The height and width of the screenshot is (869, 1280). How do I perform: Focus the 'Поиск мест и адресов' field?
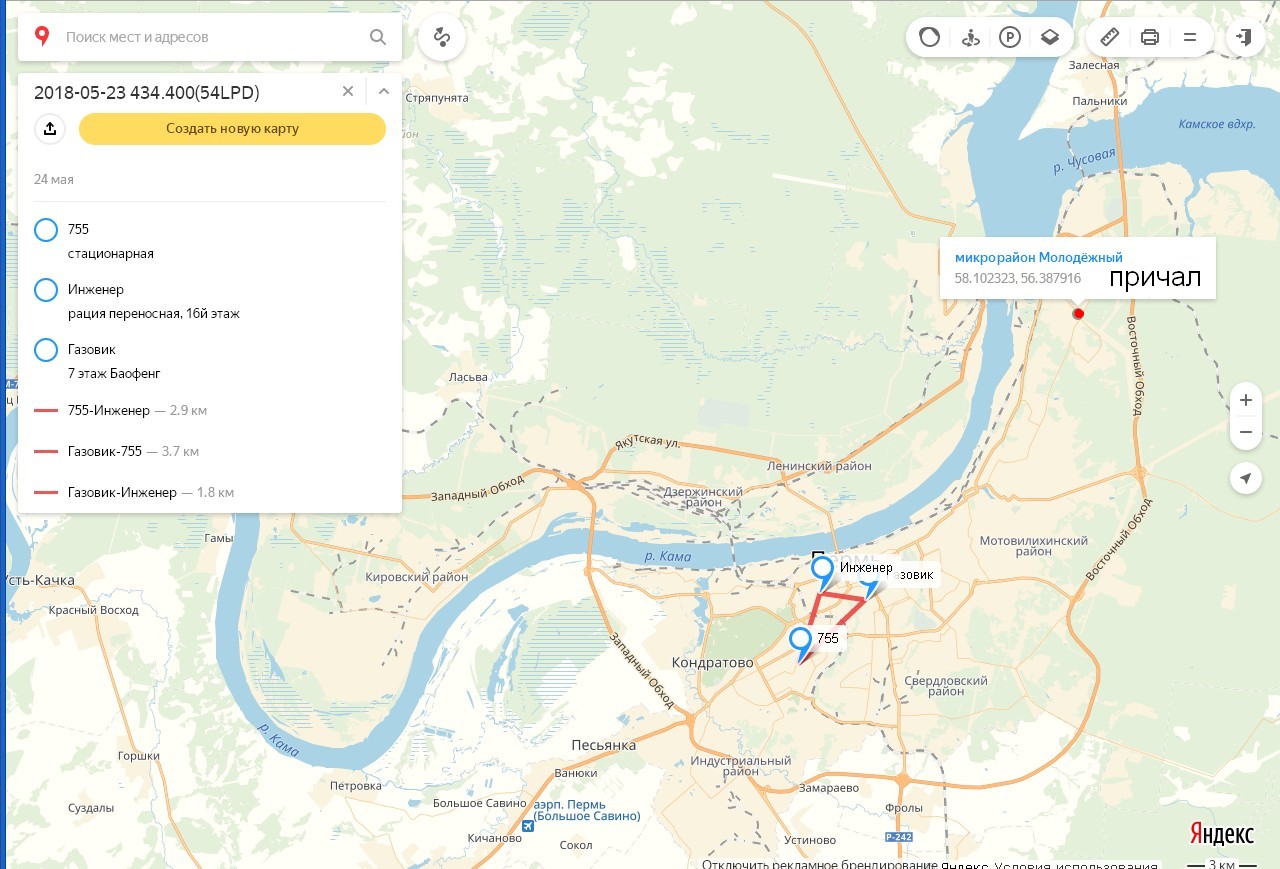(210, 37)
